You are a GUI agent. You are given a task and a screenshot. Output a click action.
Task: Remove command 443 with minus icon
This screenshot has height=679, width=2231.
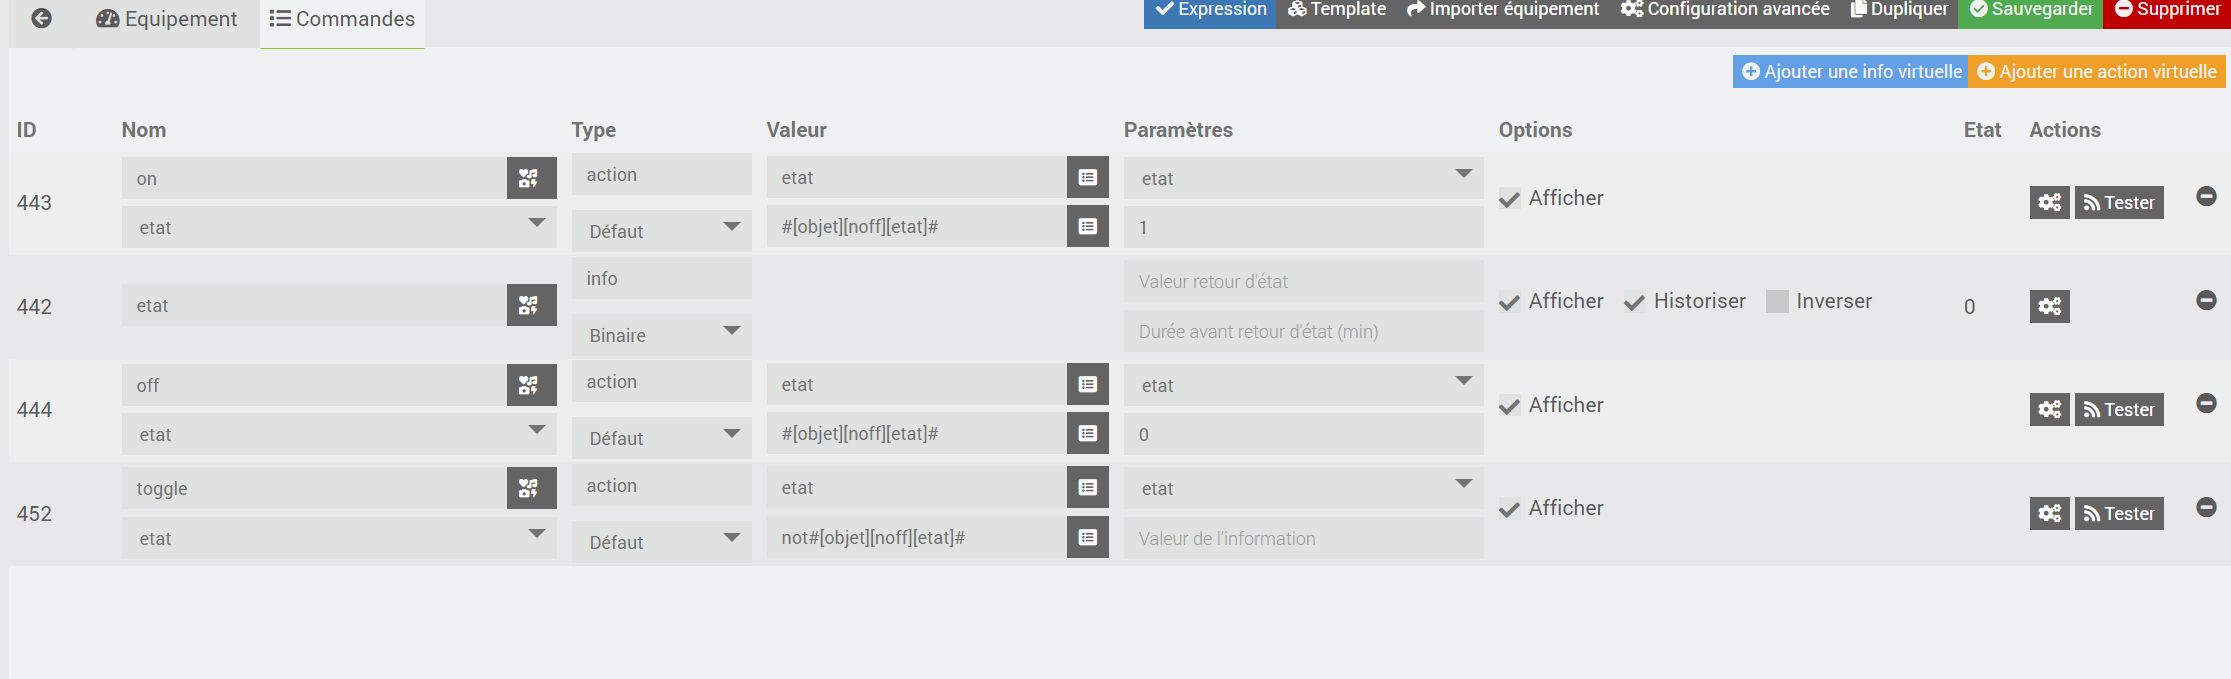tap(2206, 197)
